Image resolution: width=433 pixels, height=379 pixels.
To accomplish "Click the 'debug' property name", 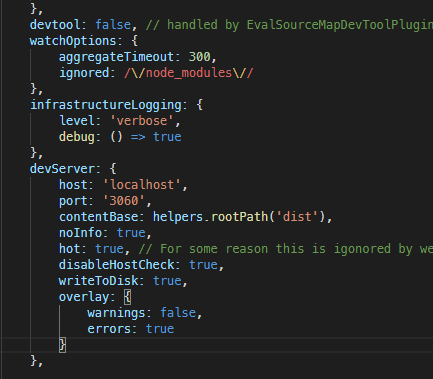I will point(77,137).
